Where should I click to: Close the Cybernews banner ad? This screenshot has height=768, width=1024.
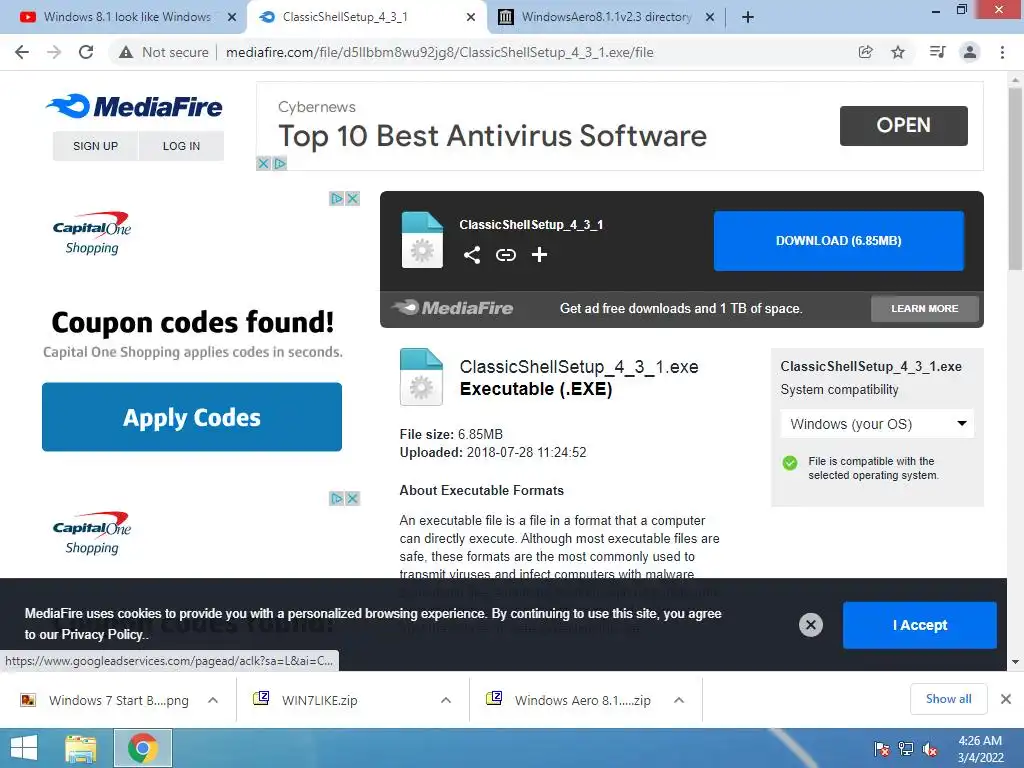(263, 163)
